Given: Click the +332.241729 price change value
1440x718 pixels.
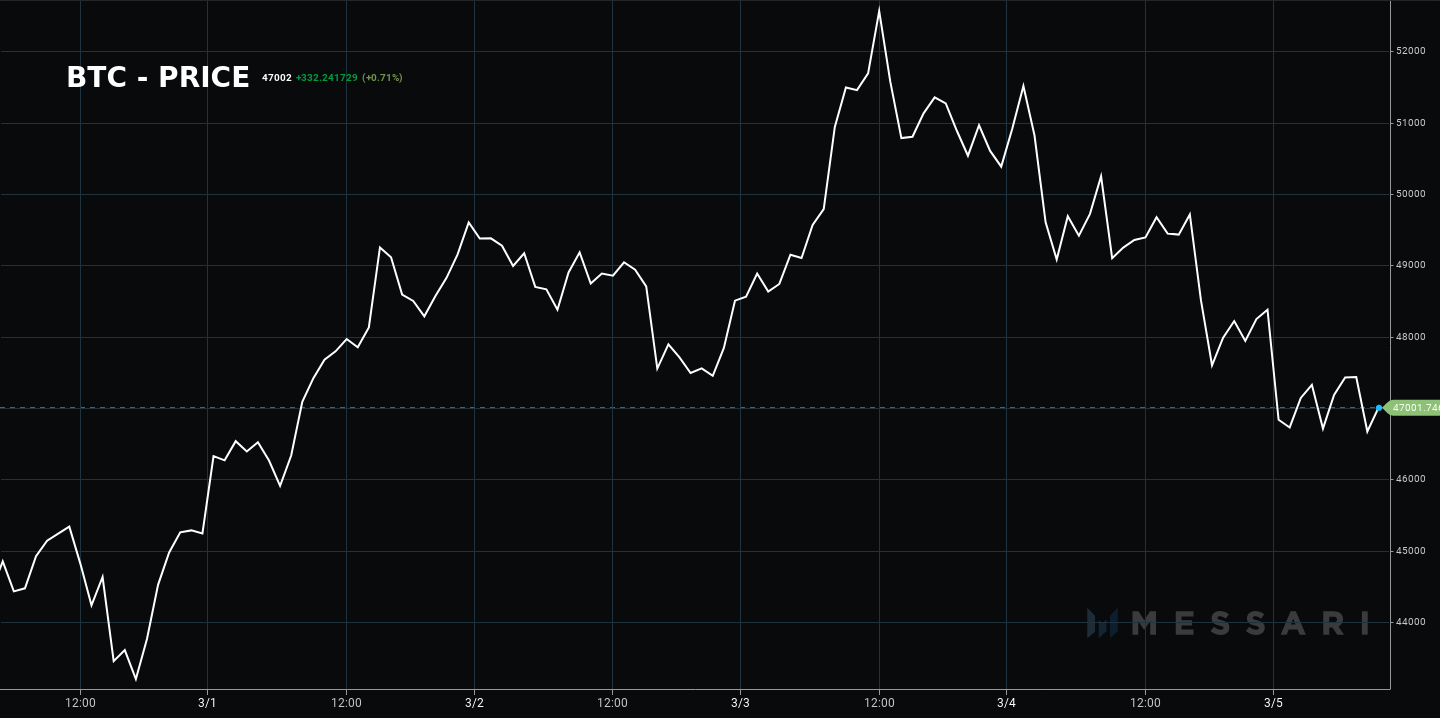Looking at the screenshot, I should click(326, 77).
